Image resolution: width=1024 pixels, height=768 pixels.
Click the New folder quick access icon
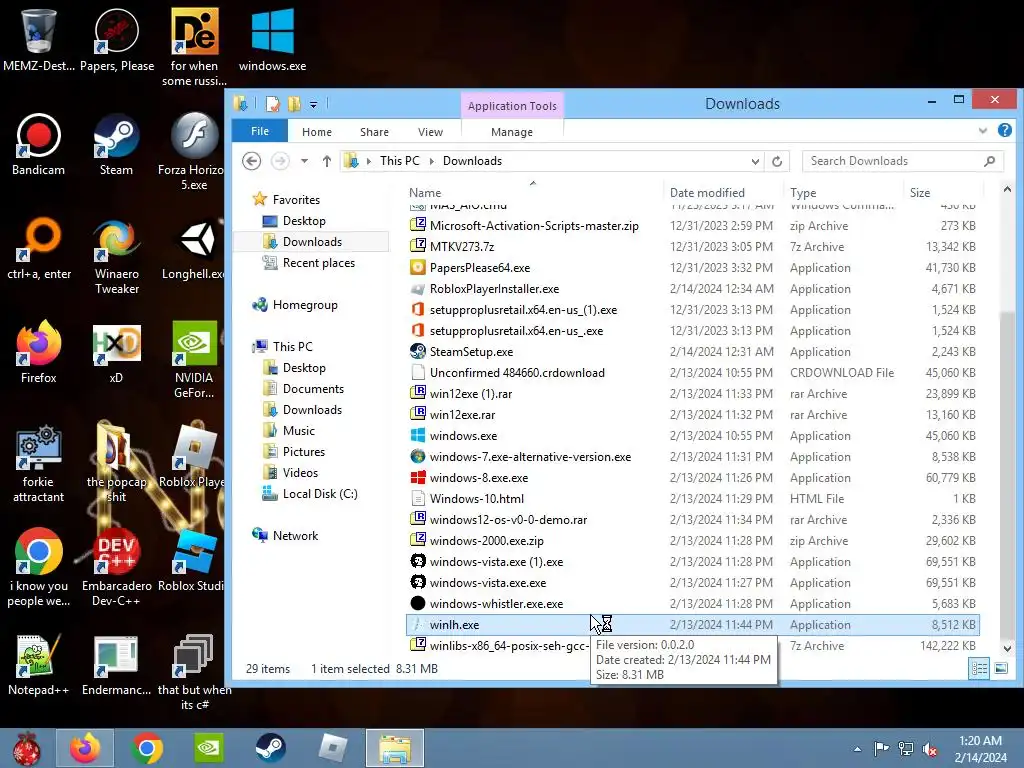click(x=294, y=104)
